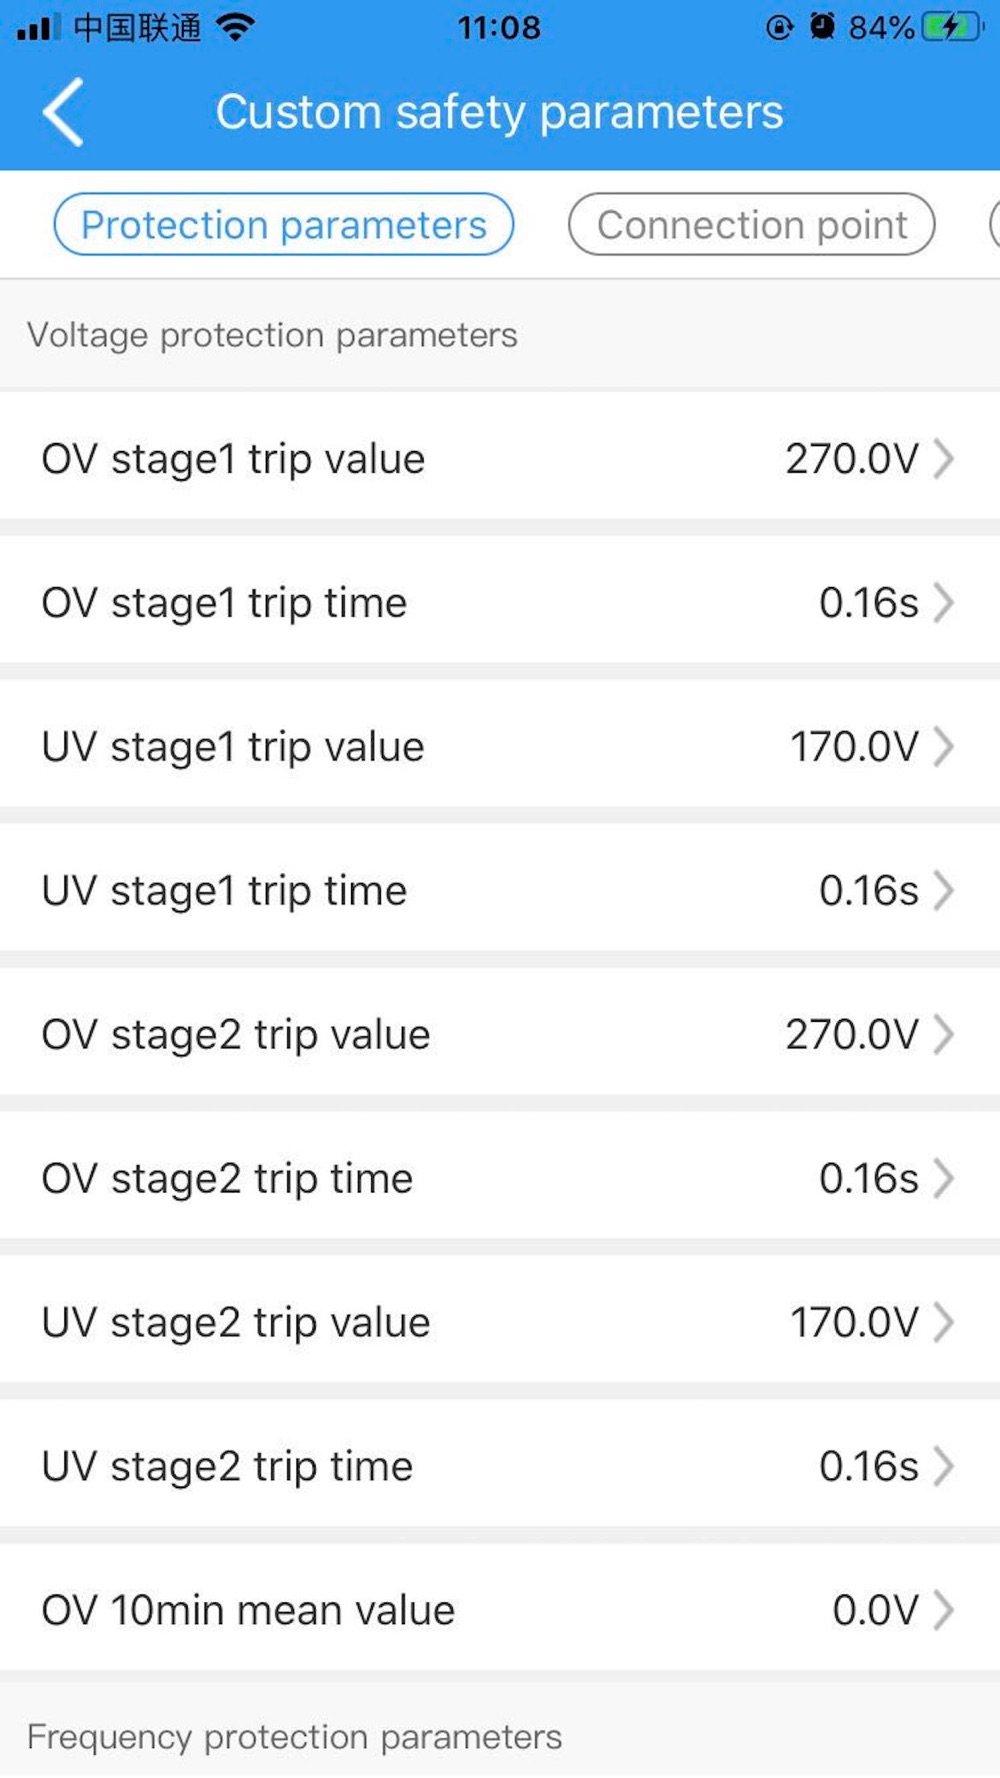
Task: Expand the OV stage1 trip value chevron
Action: 943,459
